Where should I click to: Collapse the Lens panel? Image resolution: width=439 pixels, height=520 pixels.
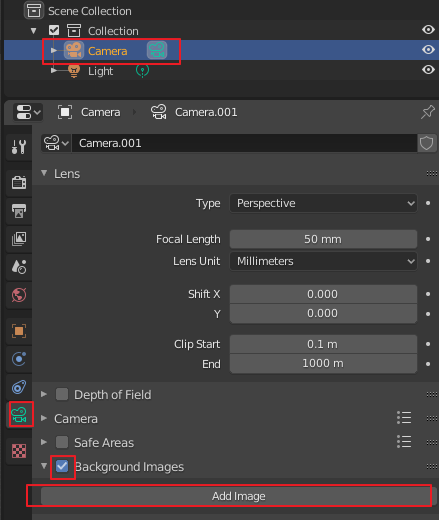click(x=44, y=173)
